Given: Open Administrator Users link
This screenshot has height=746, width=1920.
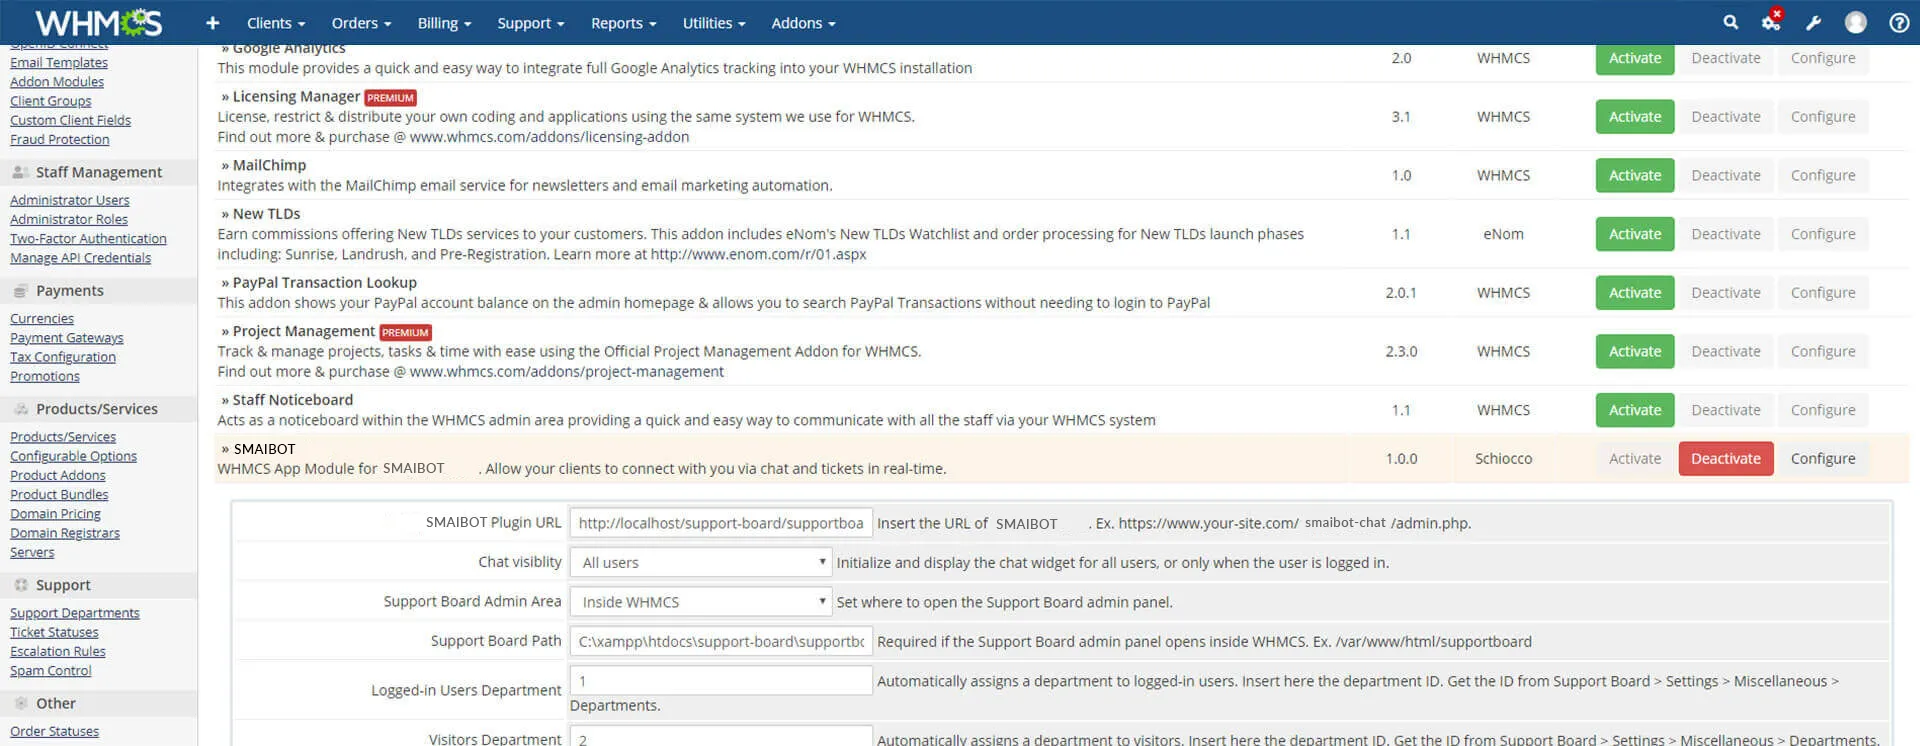Looking at the screenshot, I should [70, 200].
